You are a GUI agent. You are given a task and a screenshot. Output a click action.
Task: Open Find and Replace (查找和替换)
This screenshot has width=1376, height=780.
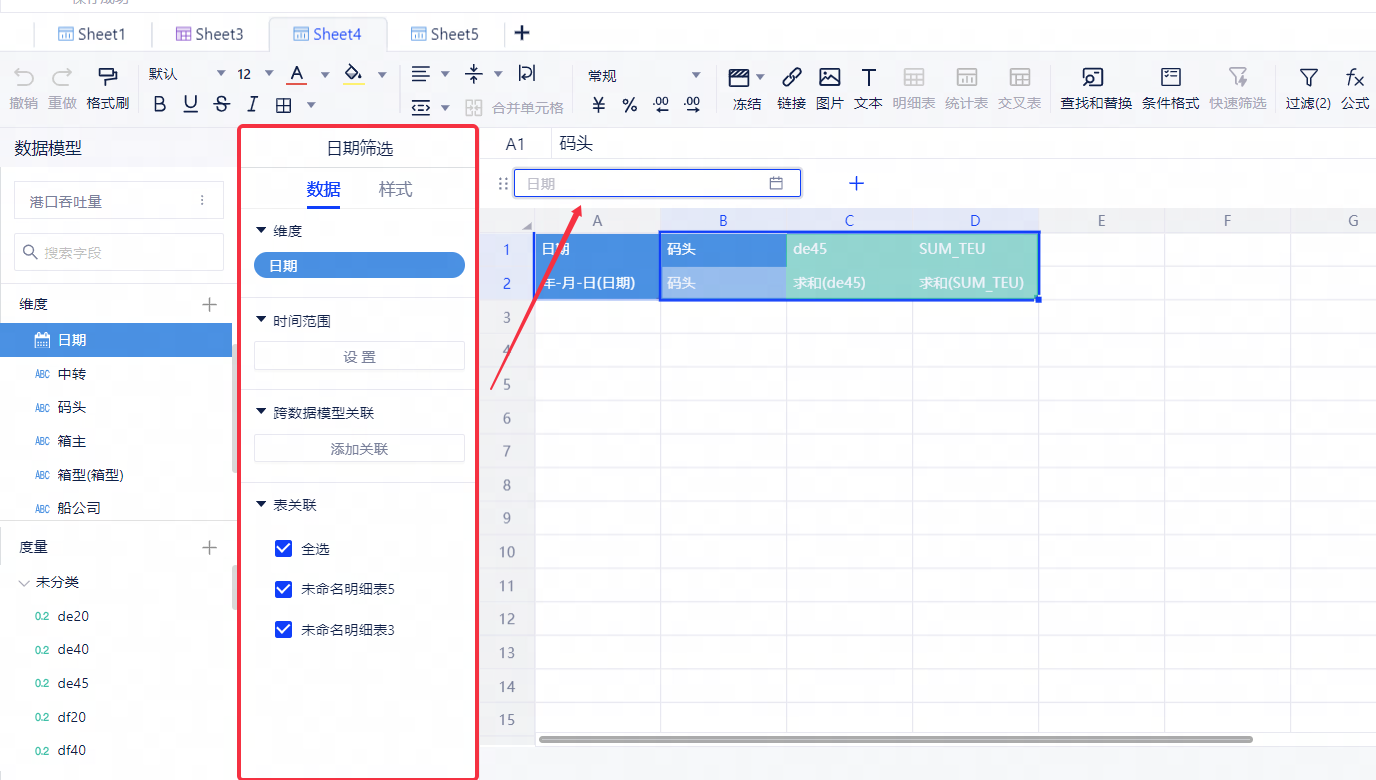(x=1093, y=78)
